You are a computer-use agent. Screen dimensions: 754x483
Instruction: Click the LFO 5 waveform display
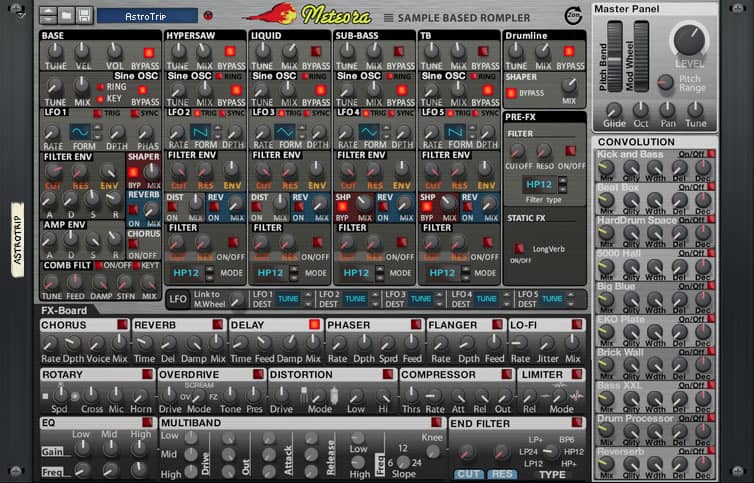pyautogui.click(x=454, y=131)
